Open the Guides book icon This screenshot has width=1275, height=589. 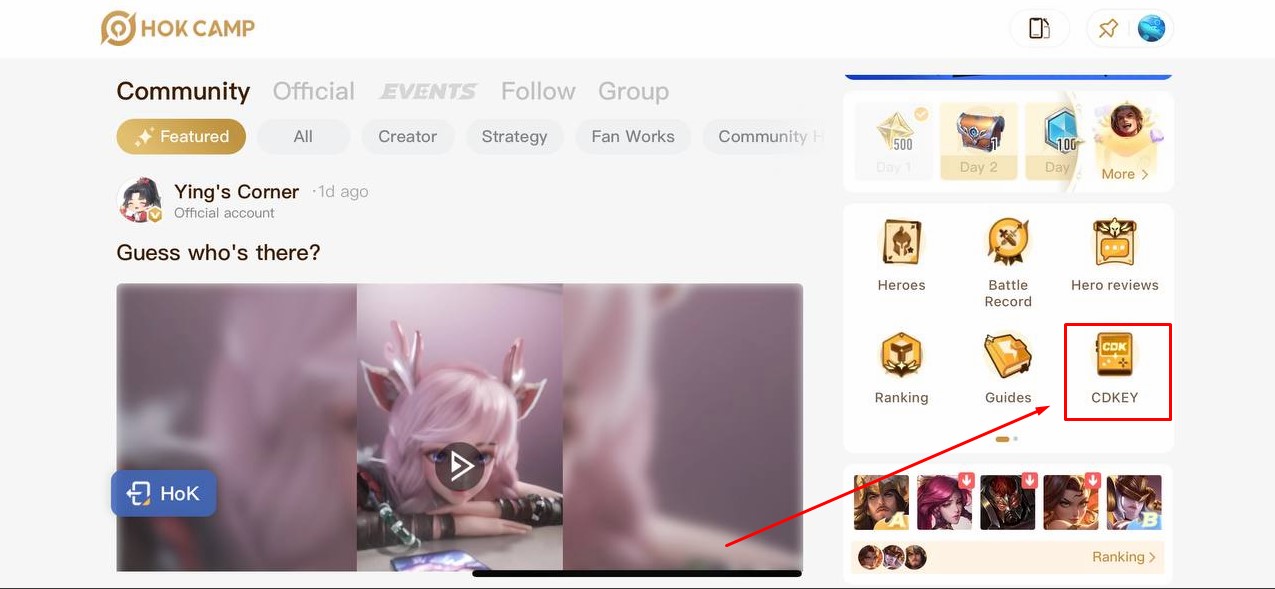click(1007, 356)
